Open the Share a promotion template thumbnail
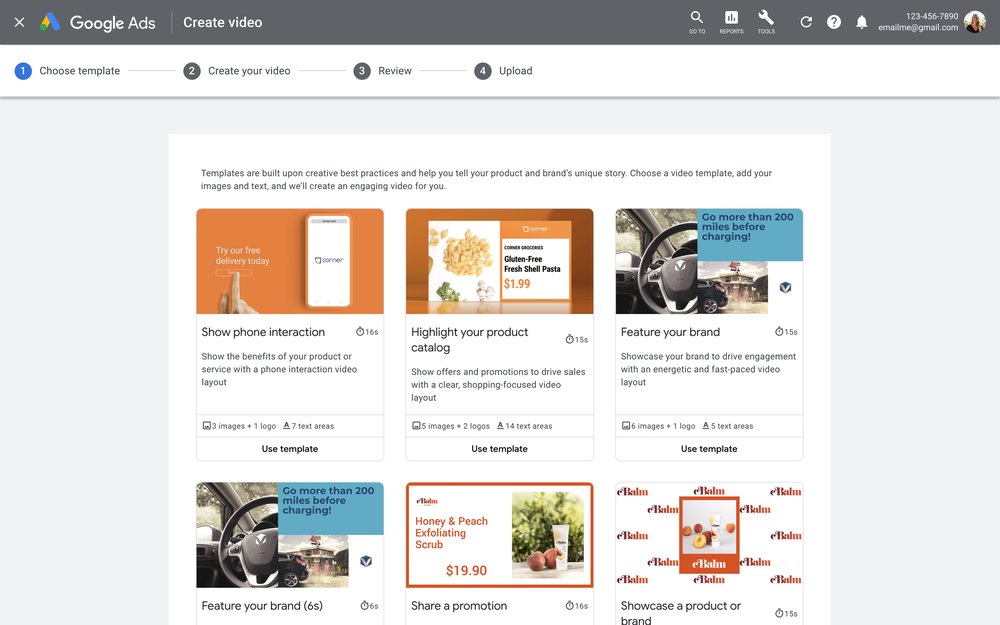Image resolution: width=1000 pixels, height=625 pixels. coord(499,534)
